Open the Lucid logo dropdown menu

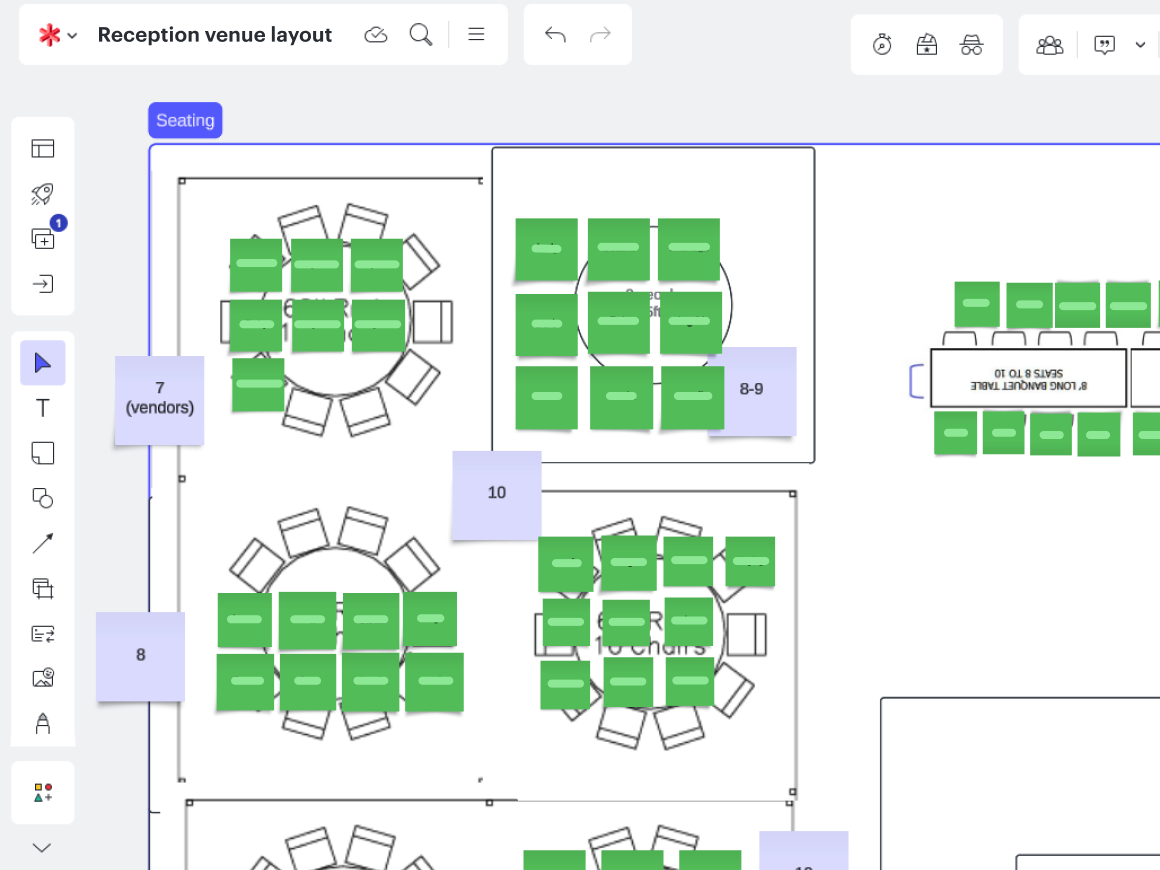[57, 35]
